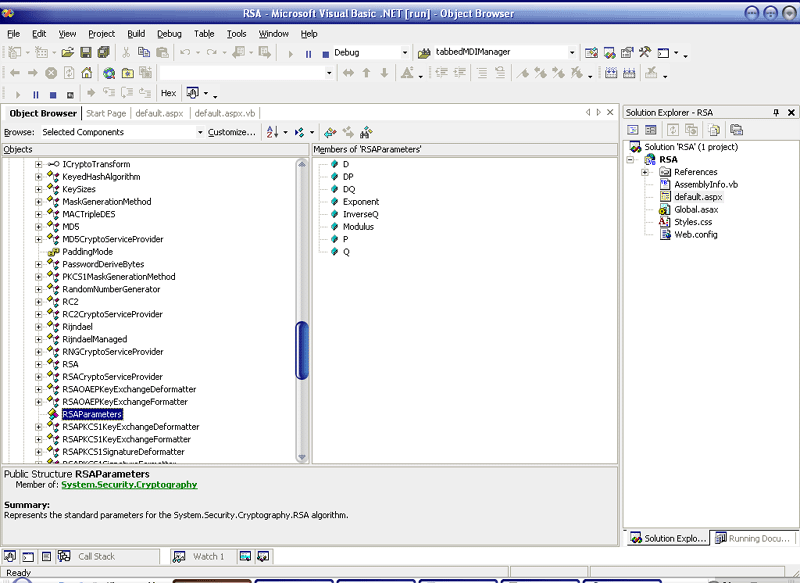
Task: Click the Find Symbol binoculars icon
Action: coord(366,132)
